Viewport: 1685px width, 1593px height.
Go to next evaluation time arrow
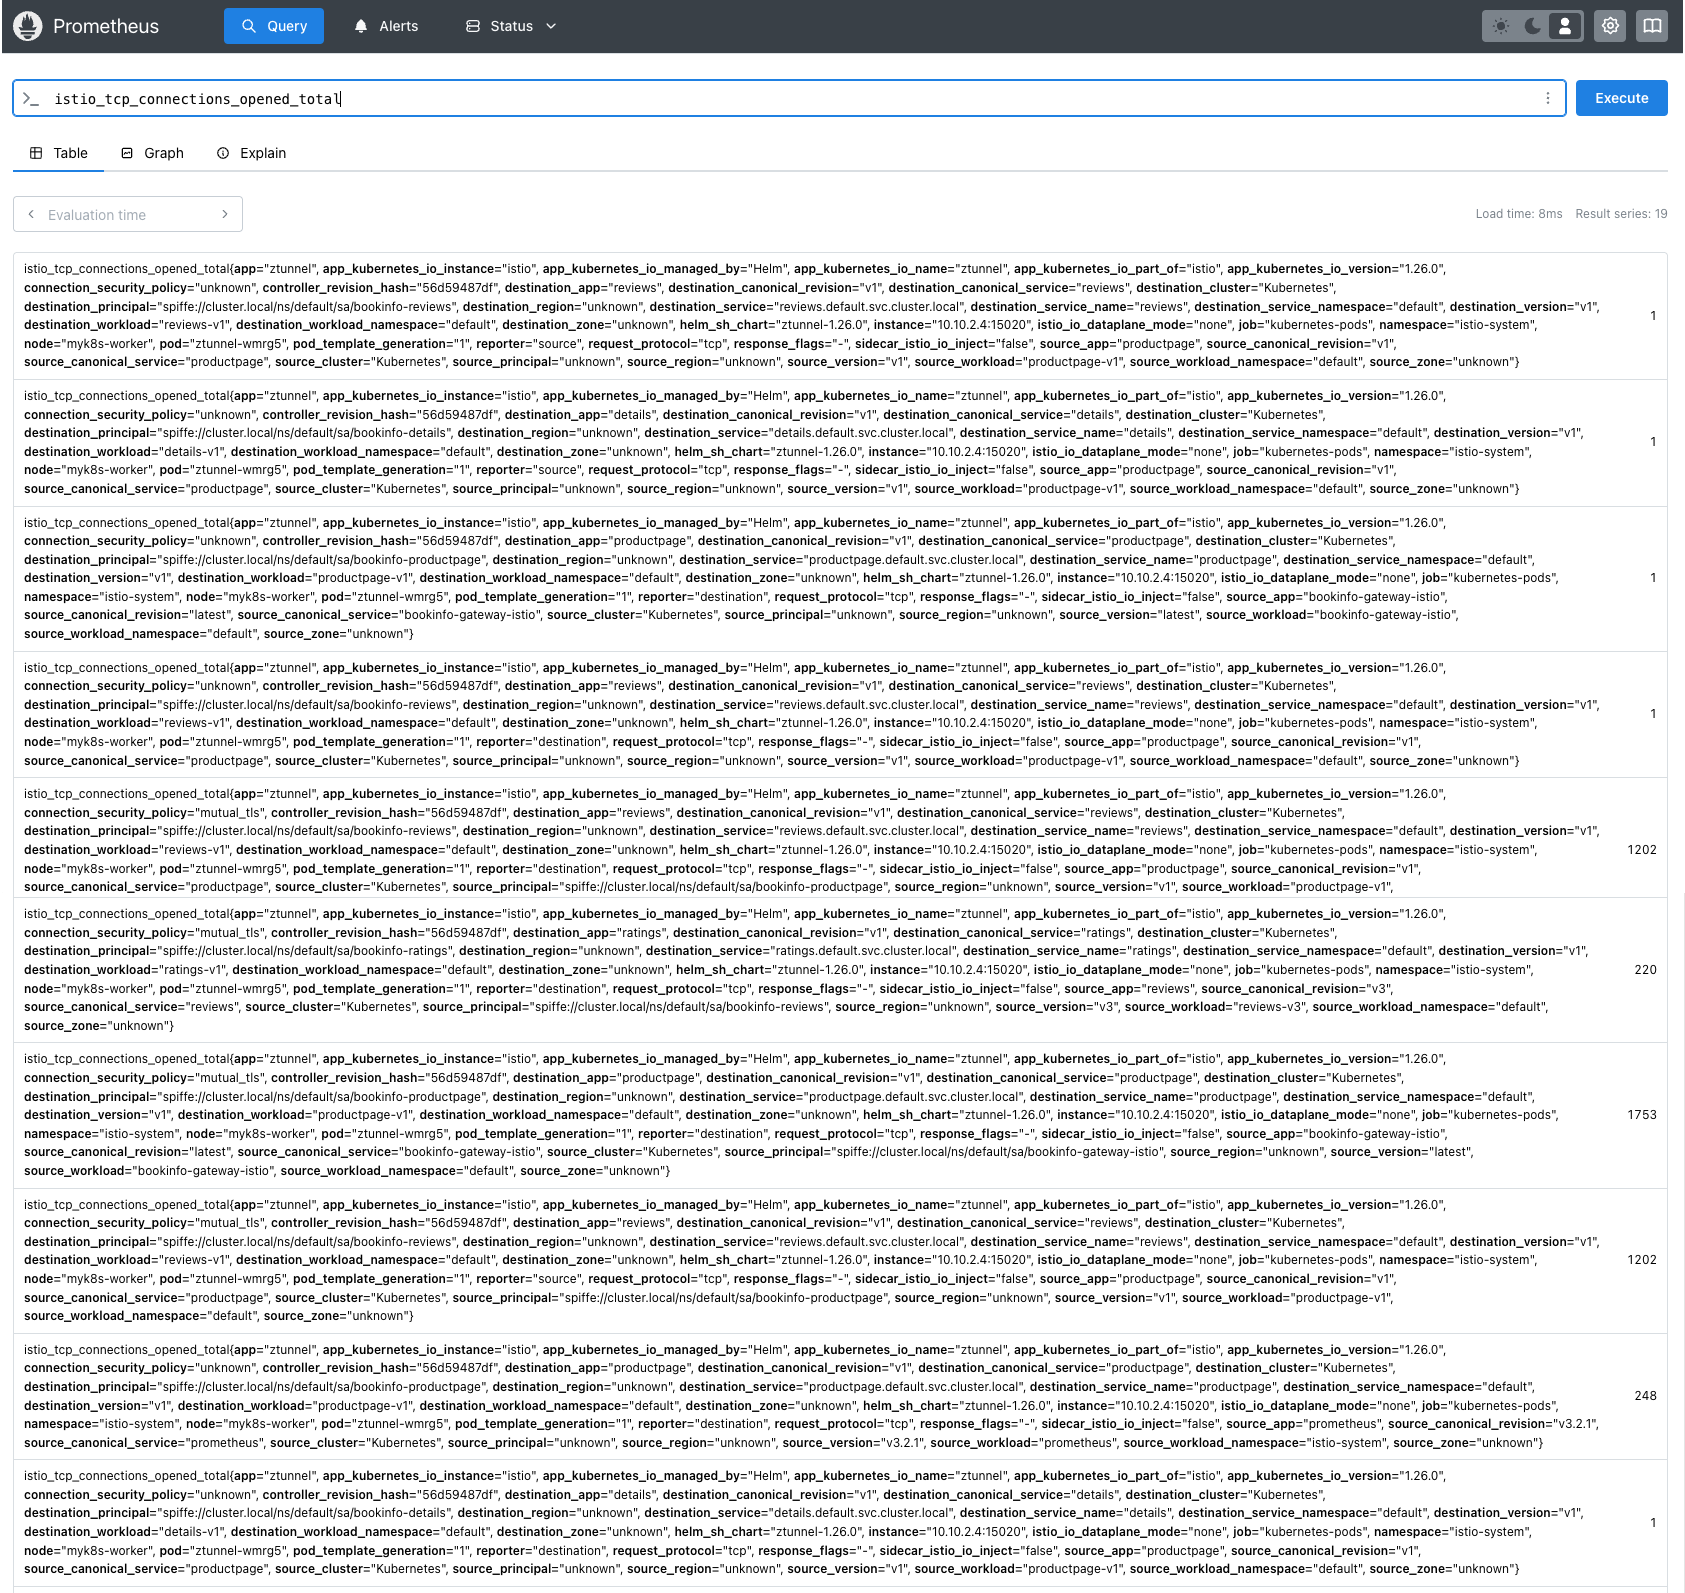(x=225, y=214)
